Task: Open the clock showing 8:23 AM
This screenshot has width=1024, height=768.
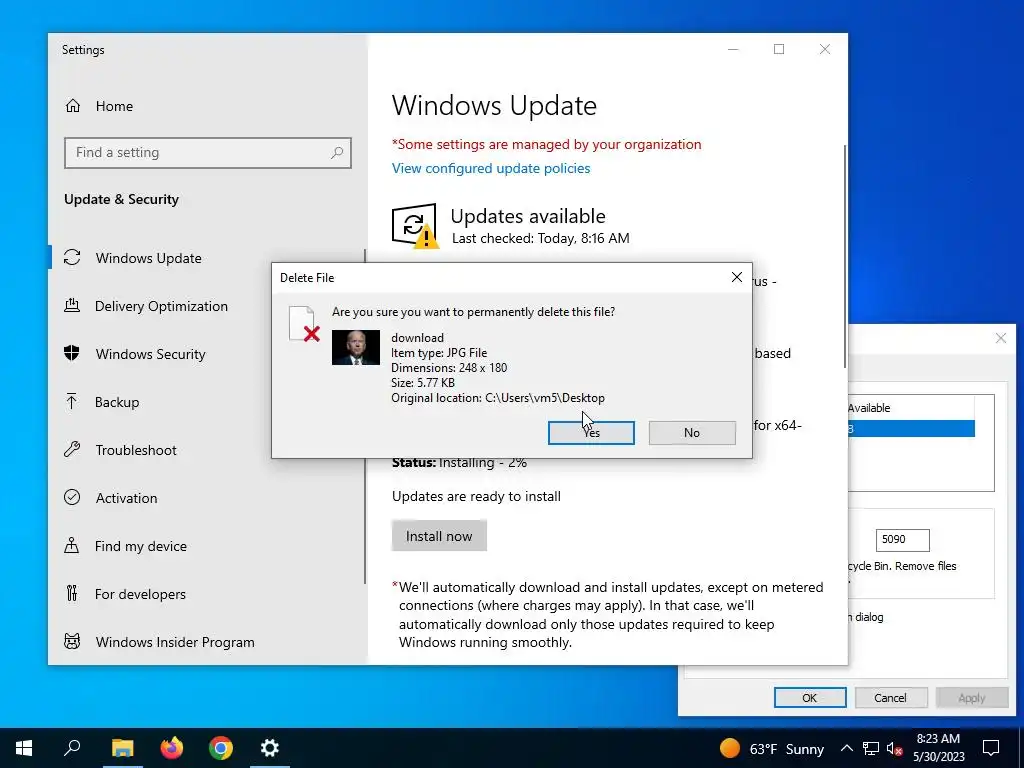Action: click(938, 748)
